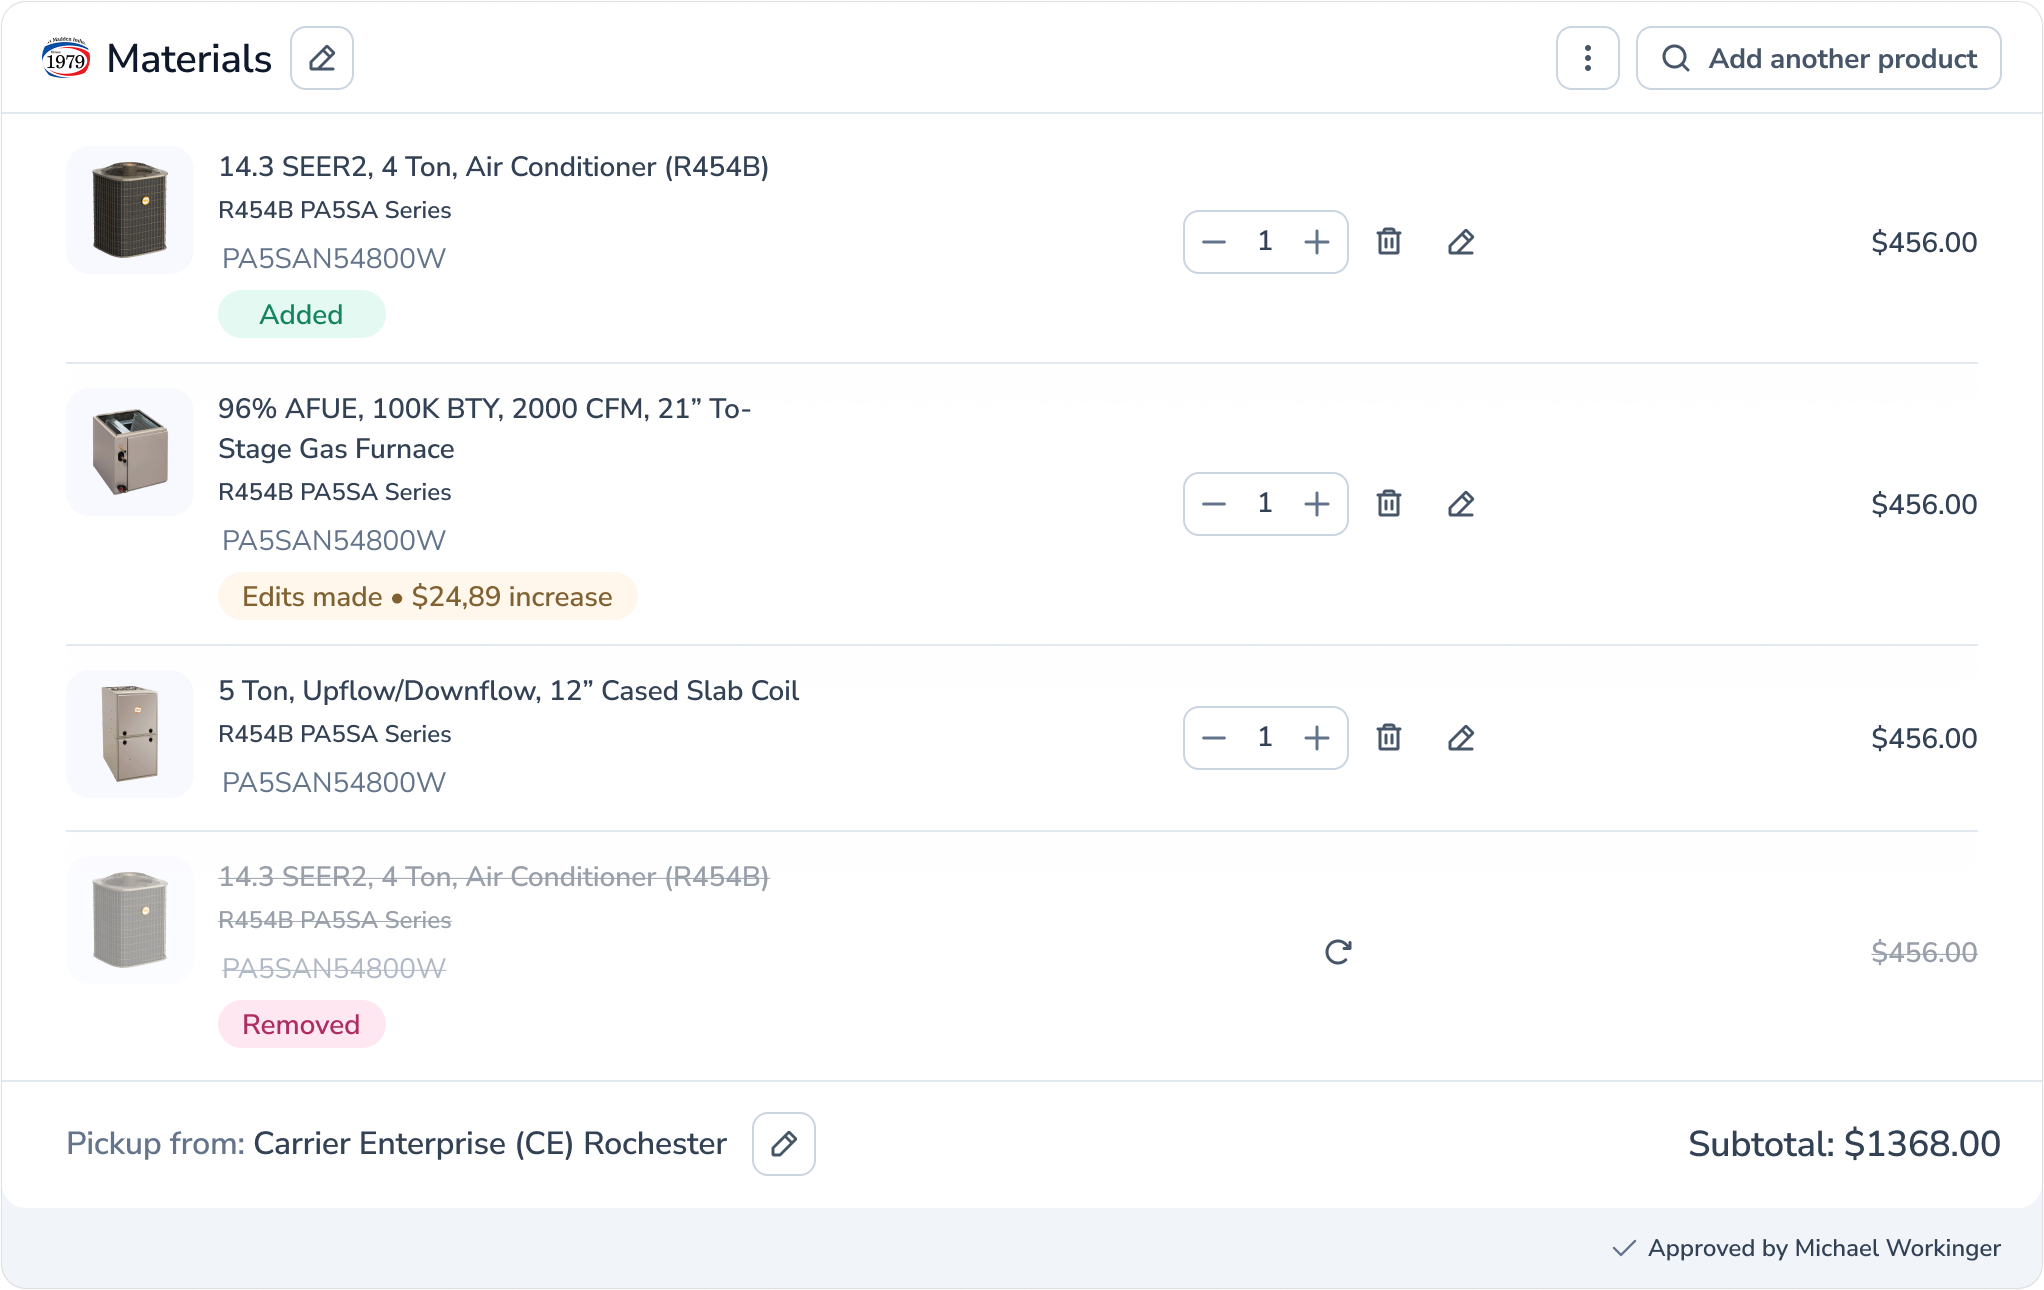This screenshot has height=1290, width=2044.
Task: Click Add another product search button
Action: click(x=1818, y=58)
